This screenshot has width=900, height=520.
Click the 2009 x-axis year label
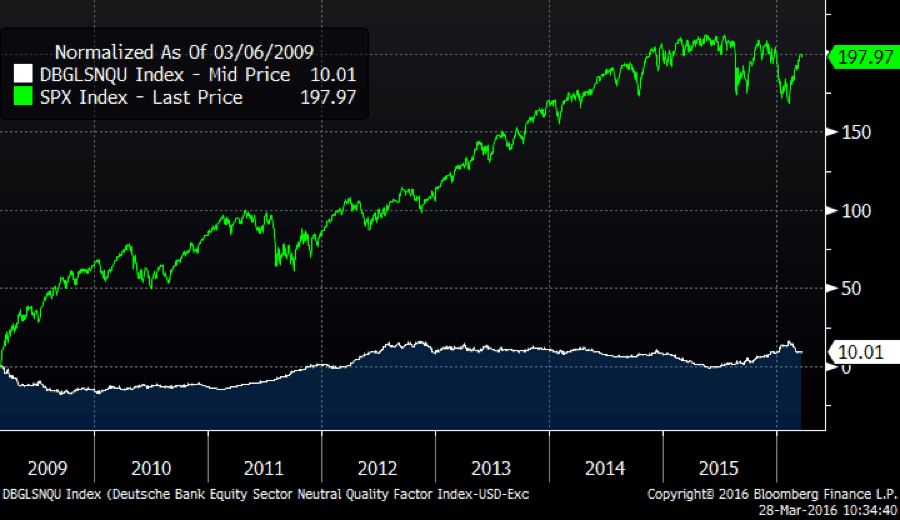(48, 468)
